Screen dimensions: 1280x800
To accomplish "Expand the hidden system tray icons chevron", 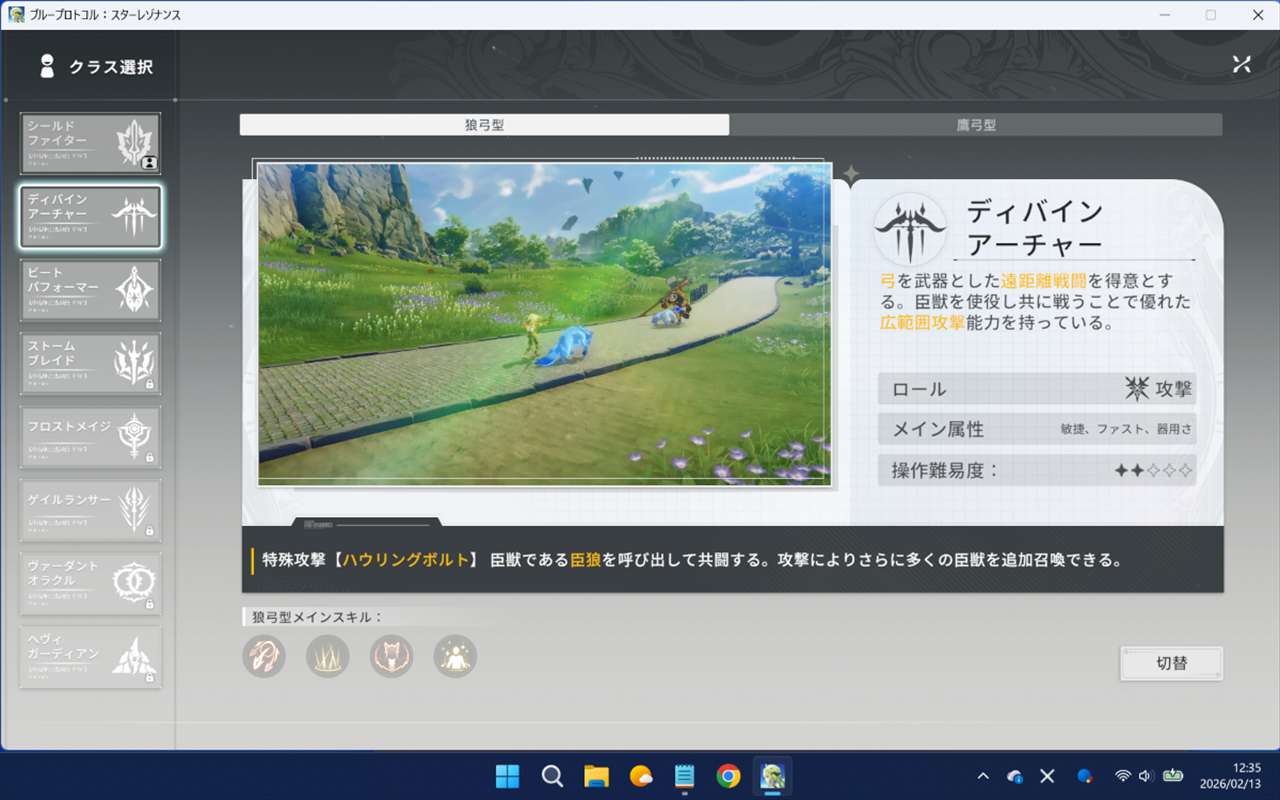I will coord(983,776).
